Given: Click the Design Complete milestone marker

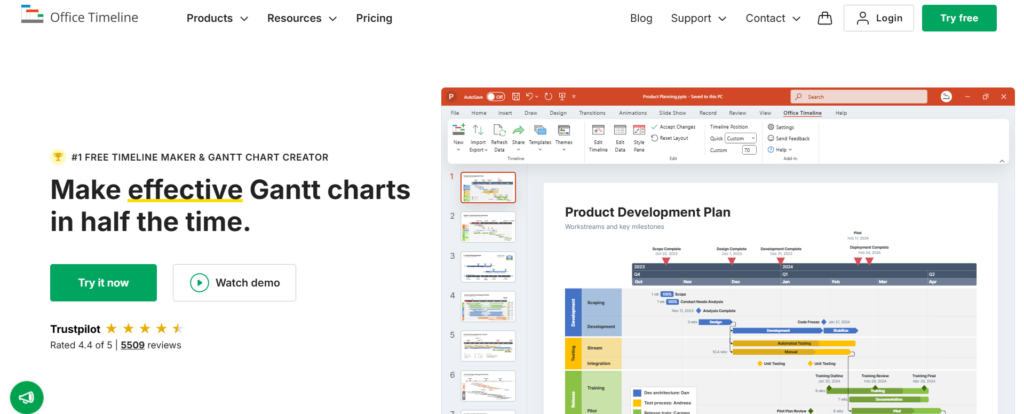Looking at the screenshot, I should coord(731,261).
